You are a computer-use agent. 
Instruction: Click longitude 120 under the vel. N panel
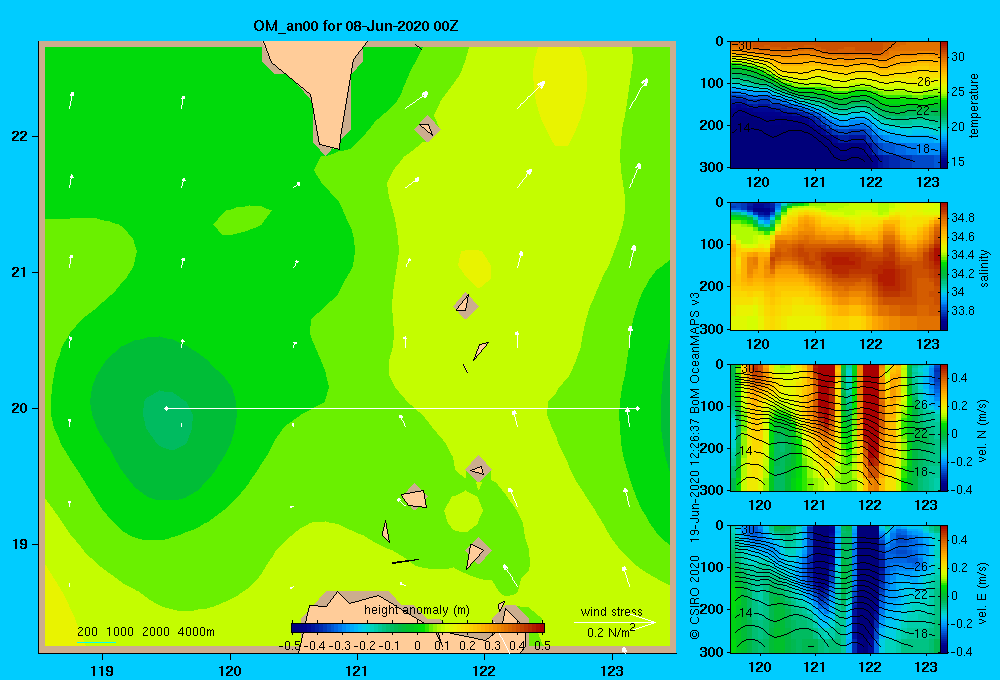pyautogui.click(x=760, y=505)
